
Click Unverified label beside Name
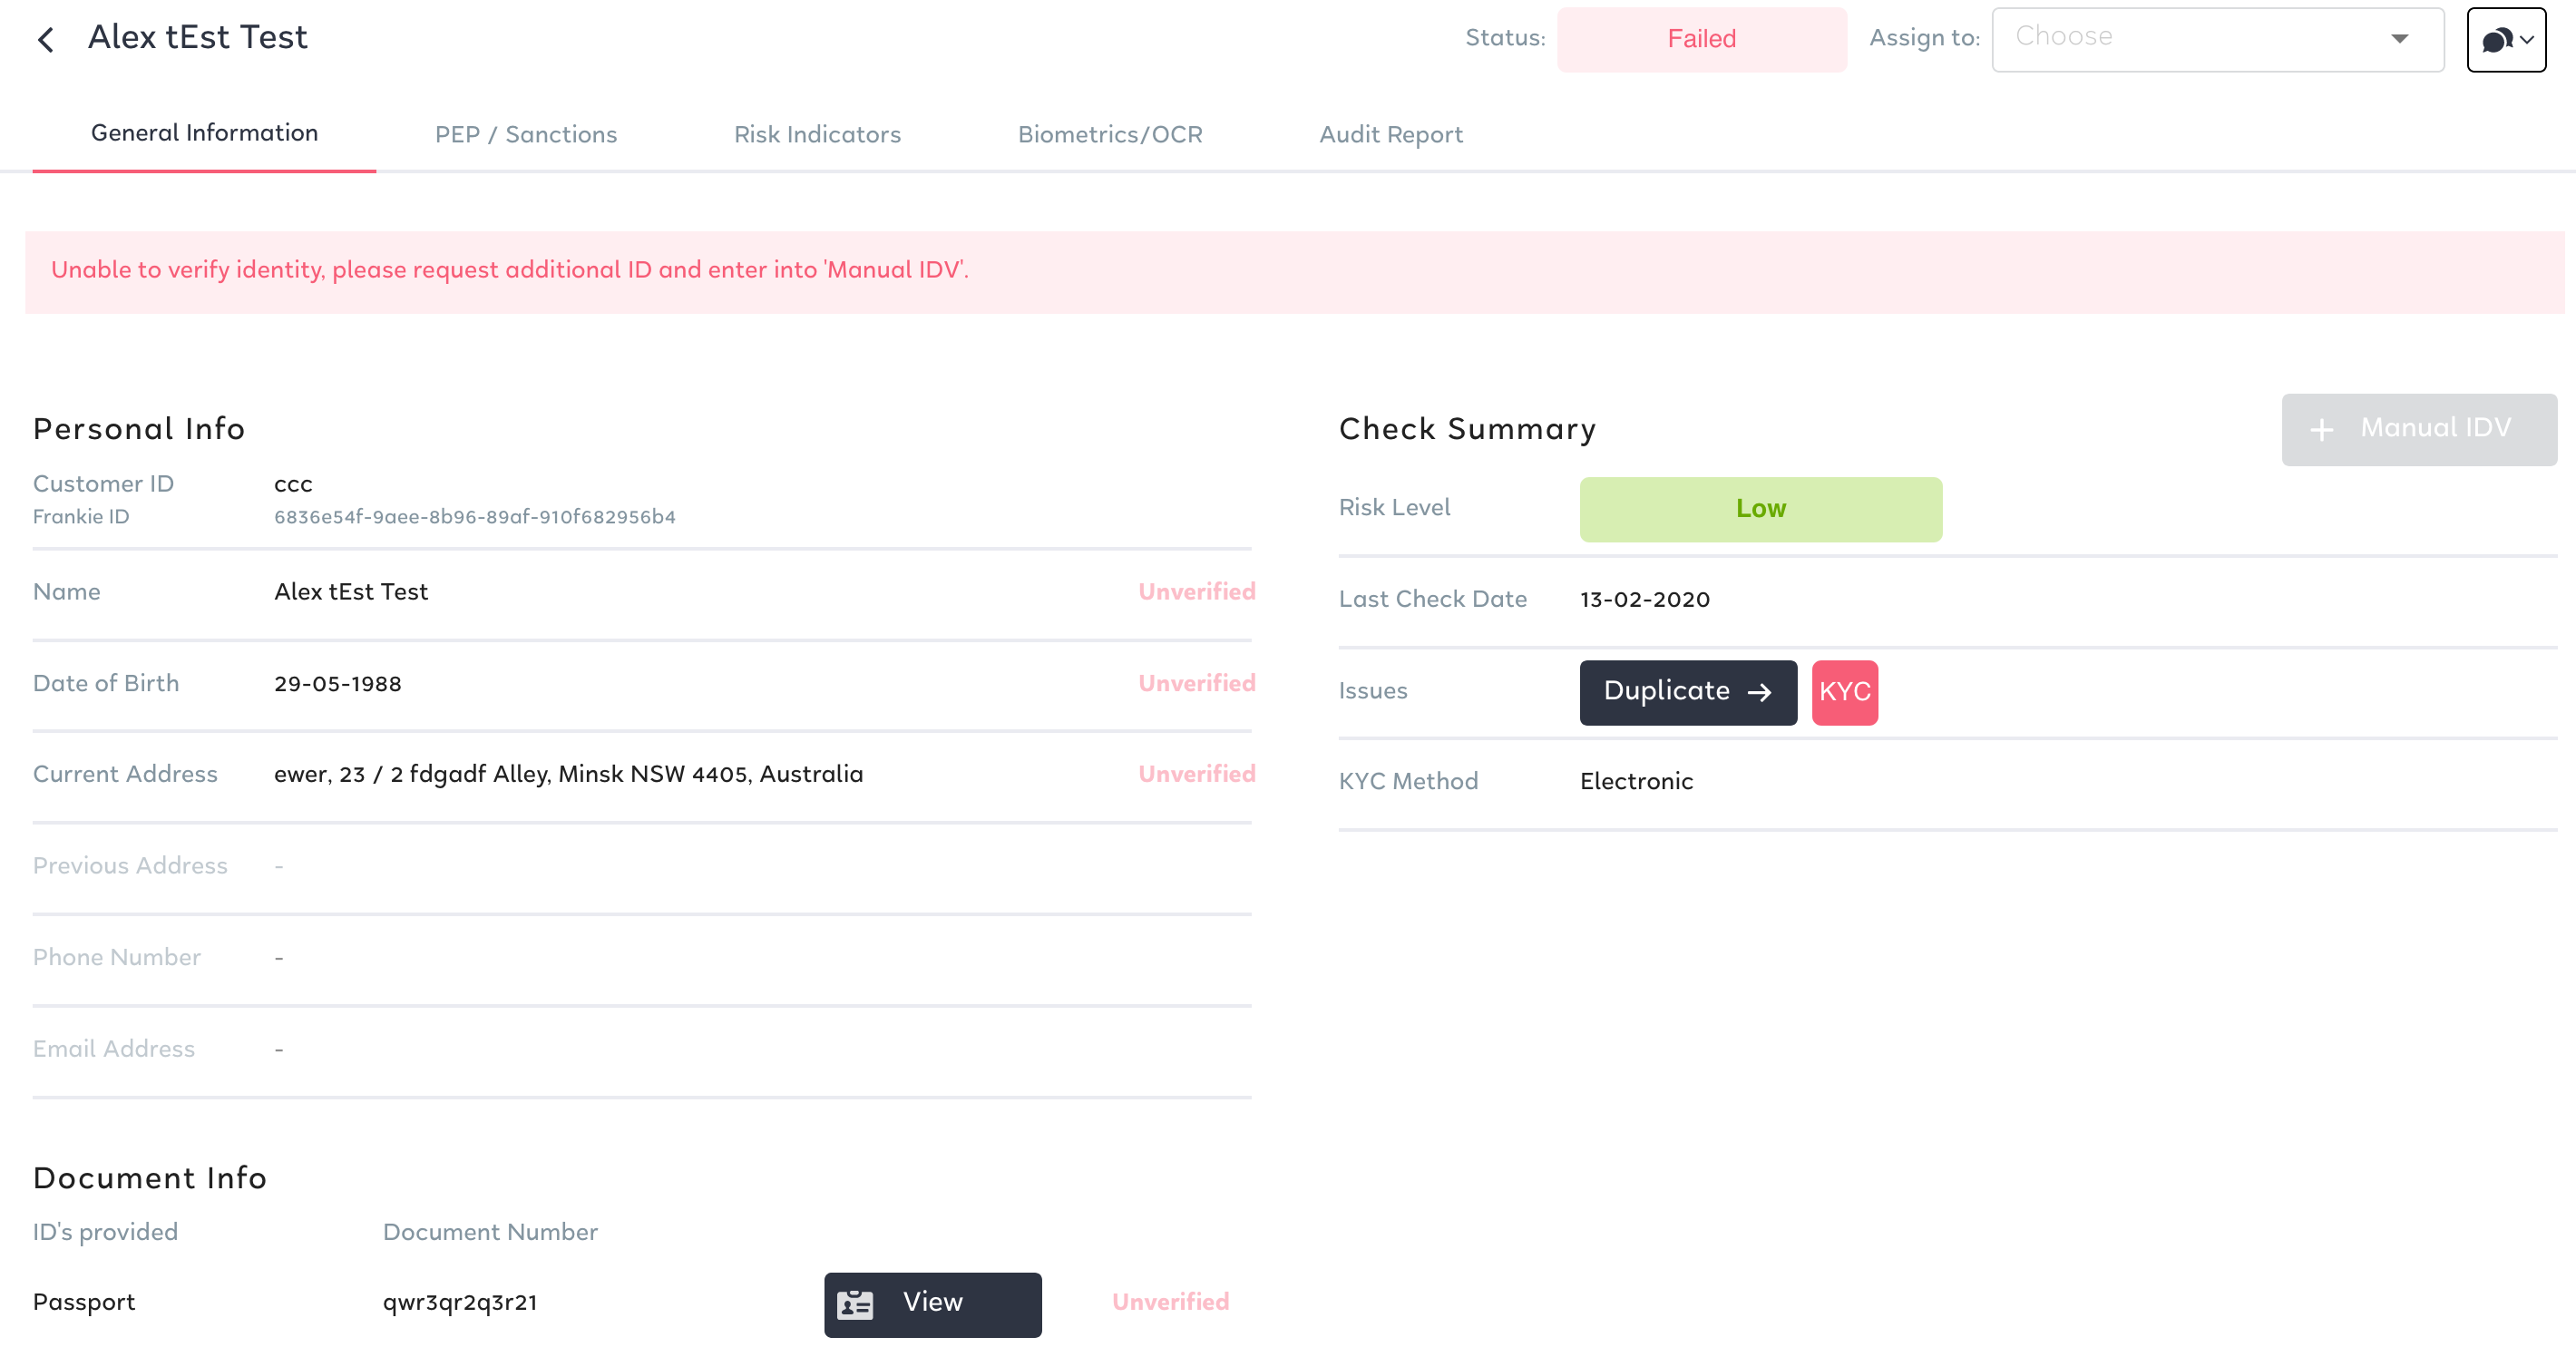coord(1196,591)
